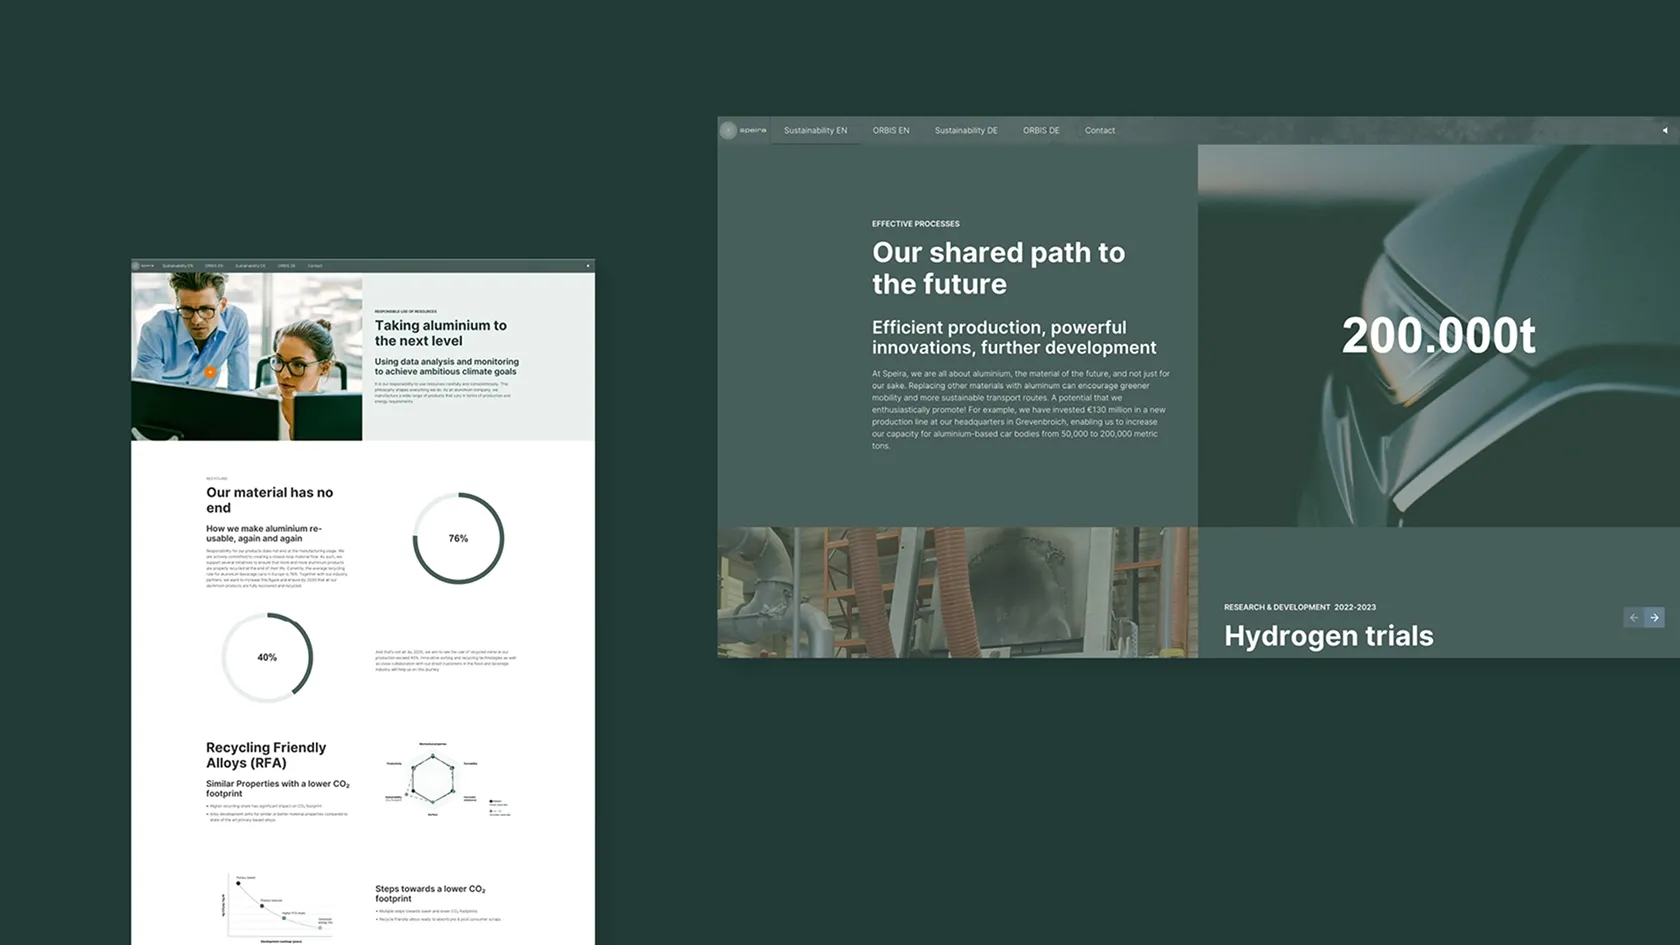Click the factory pipes photo thumbnail
1680x945 pixels.
(x=957, y=592)
